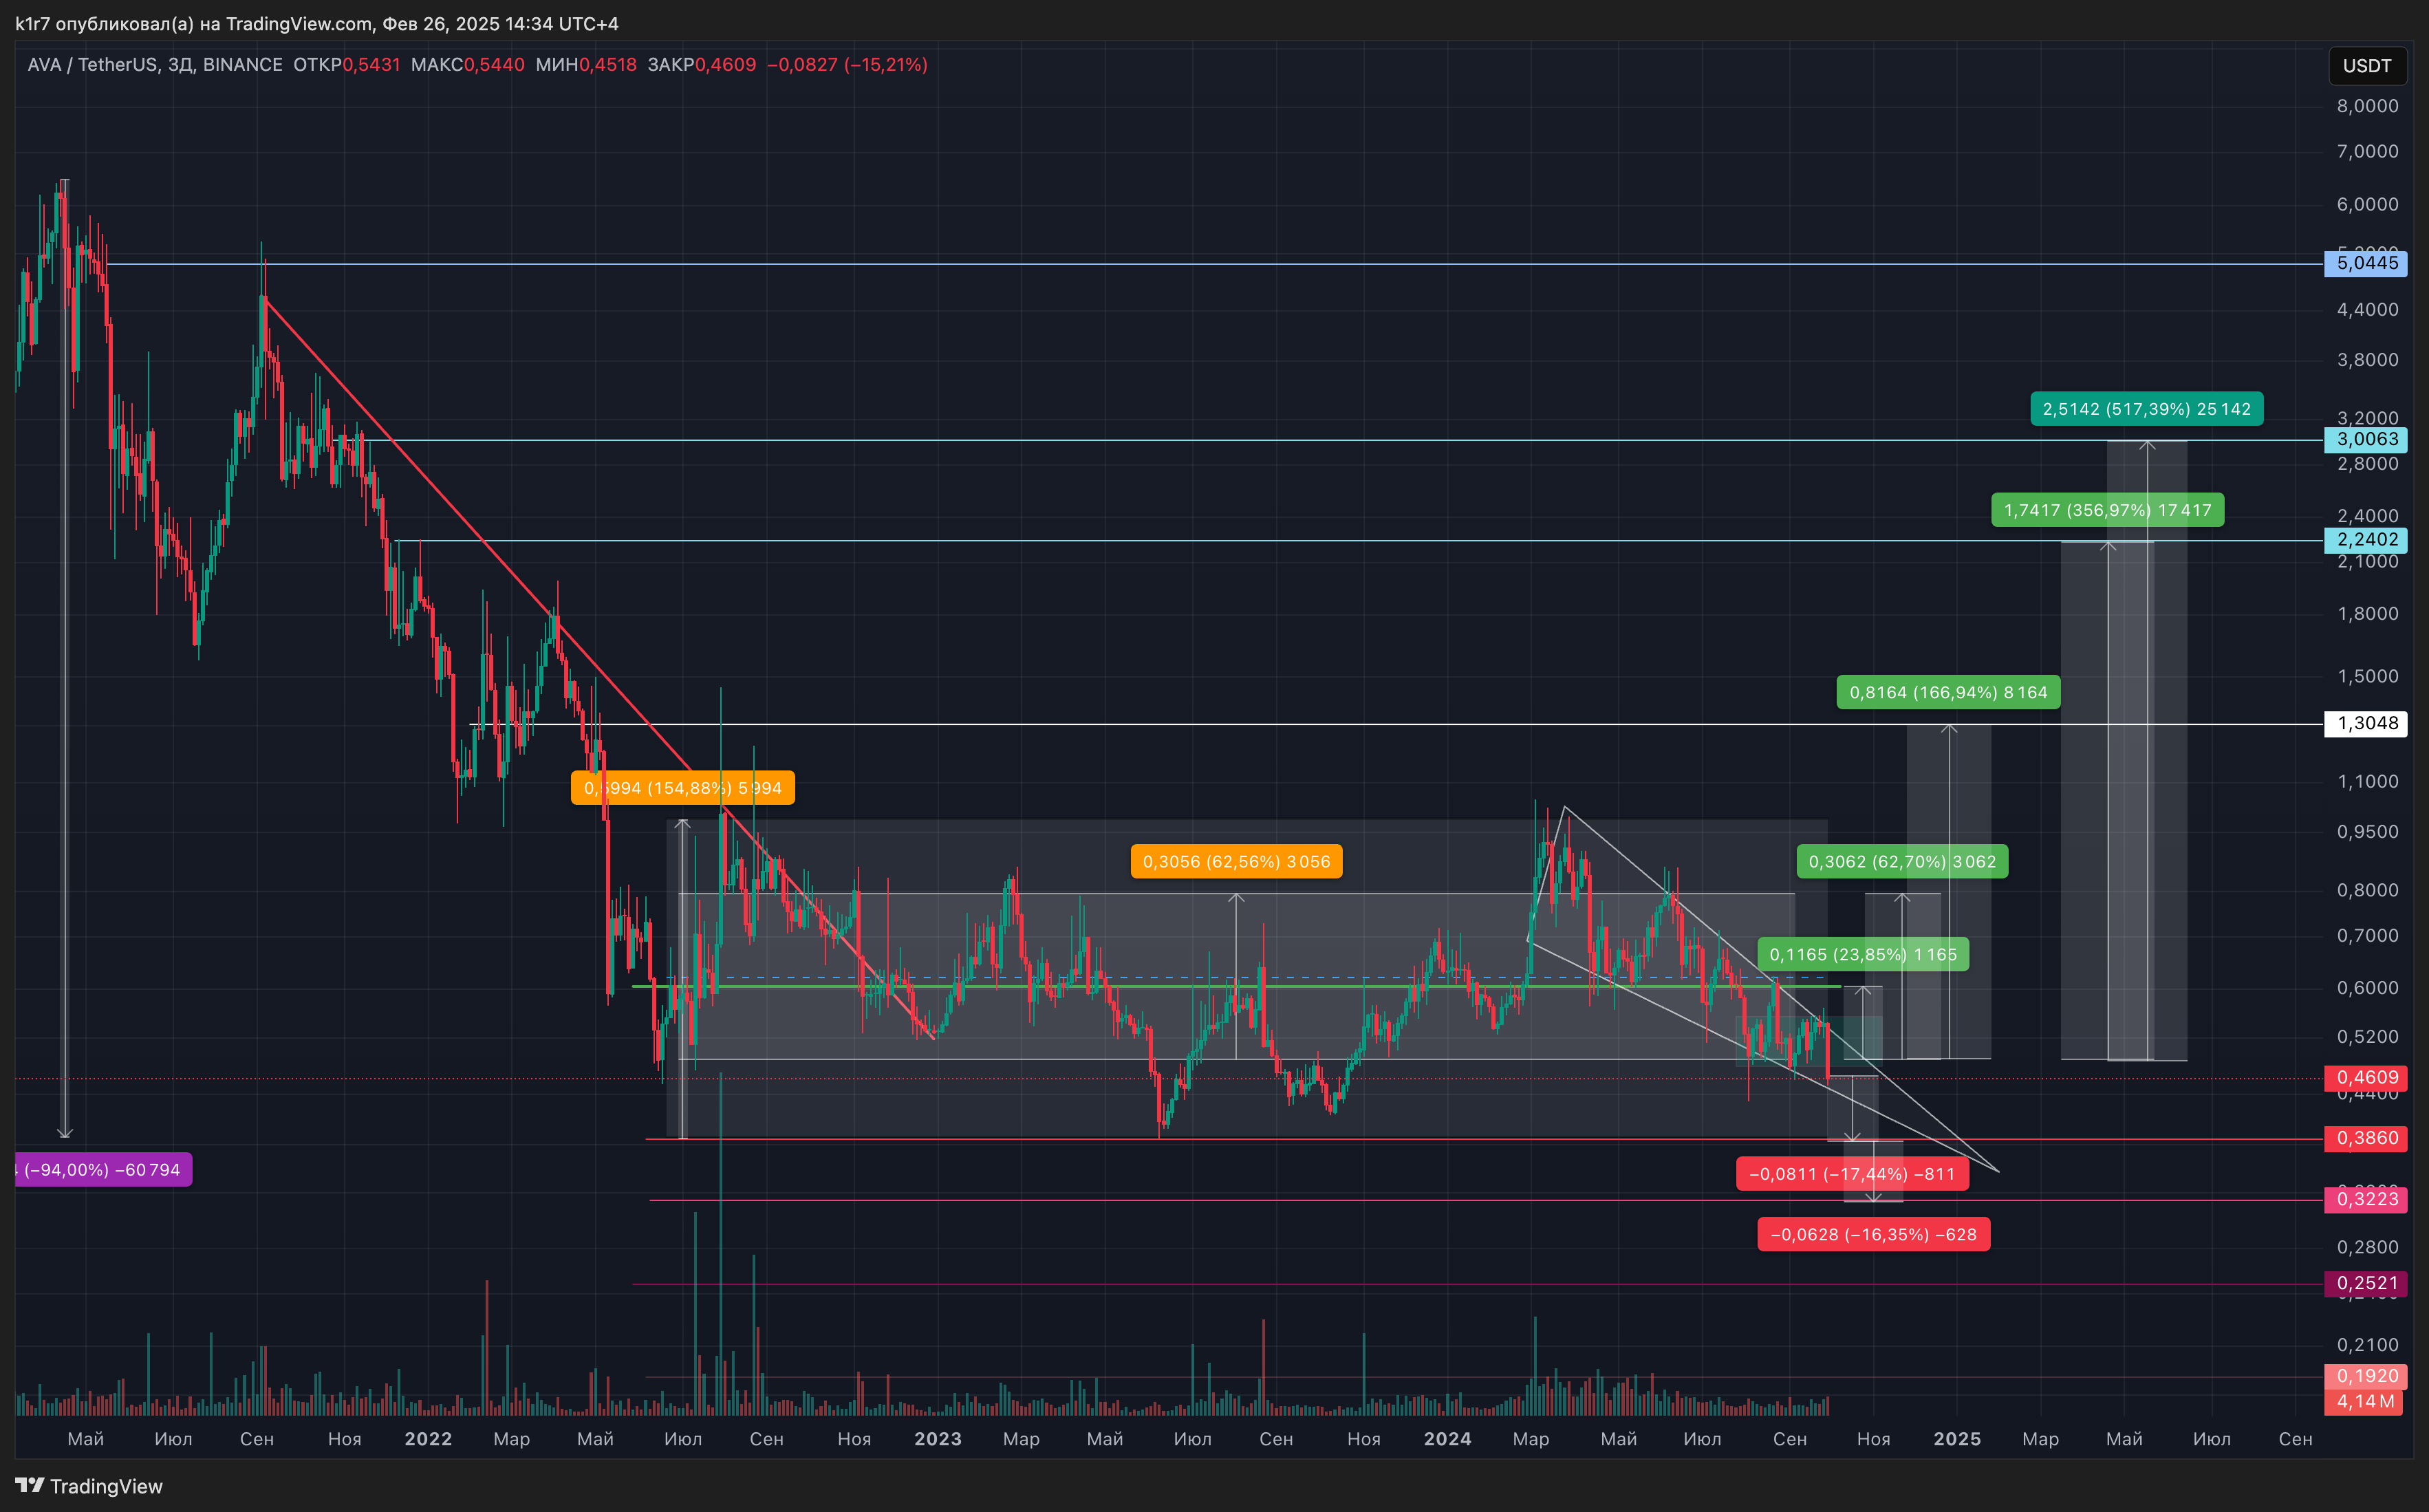Click the TradingView logo at bottom left

click(x=89, y=1486)
